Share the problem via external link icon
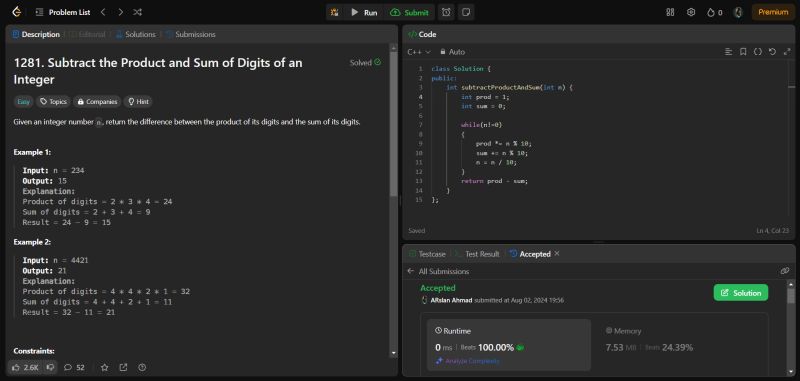 coord(123,367)
